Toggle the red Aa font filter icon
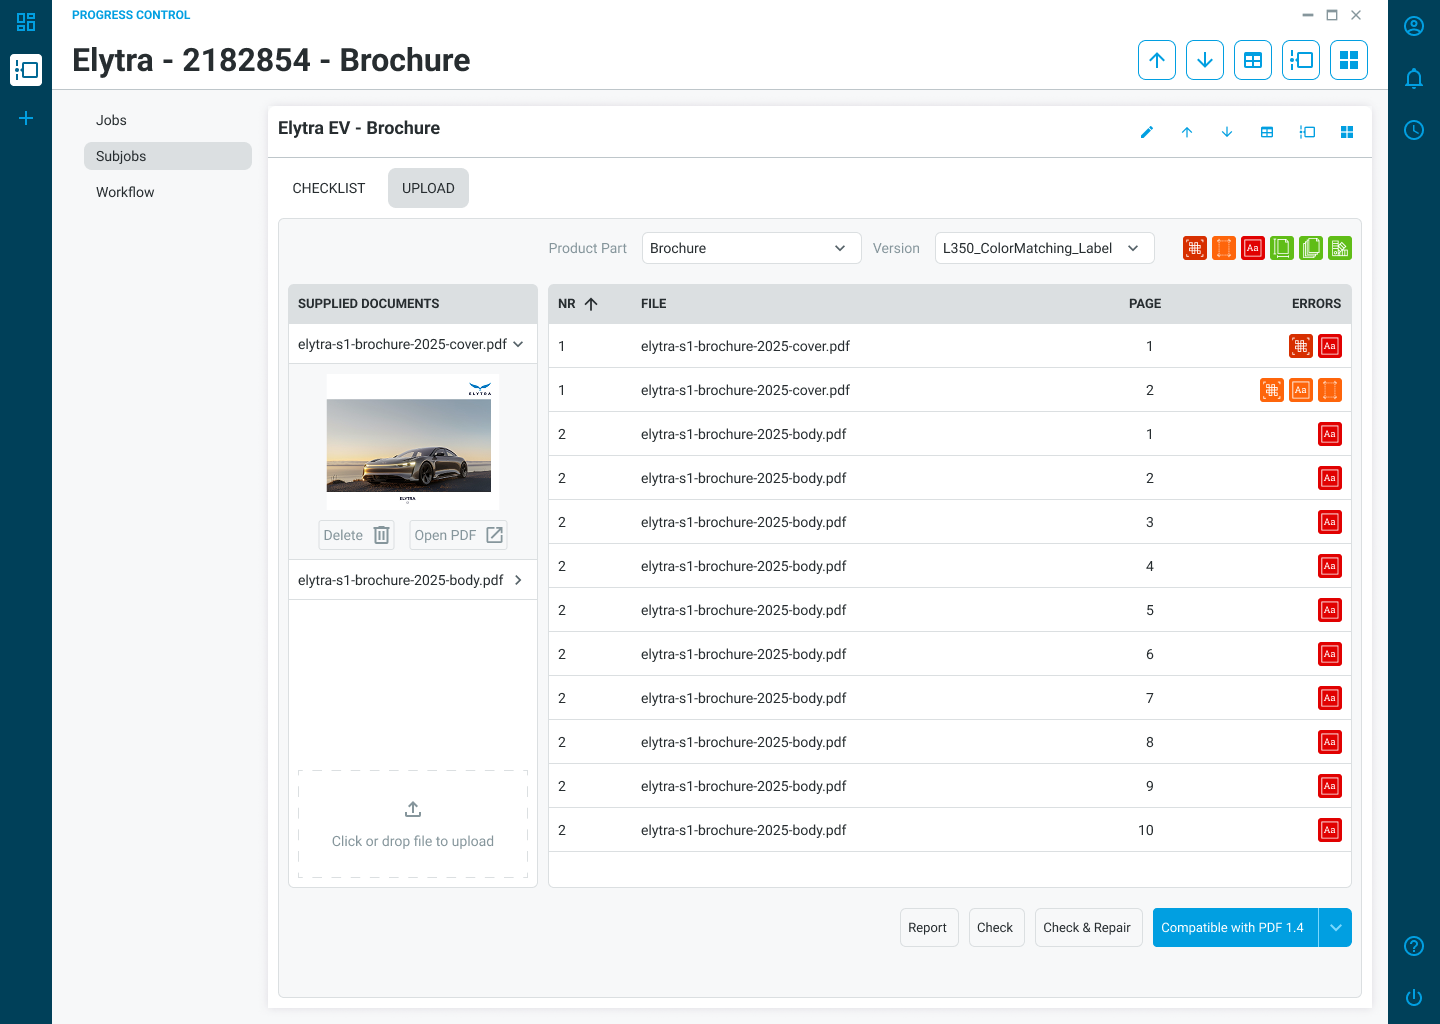Screen dimensions: 1440x1024 tap(1253, 248)
